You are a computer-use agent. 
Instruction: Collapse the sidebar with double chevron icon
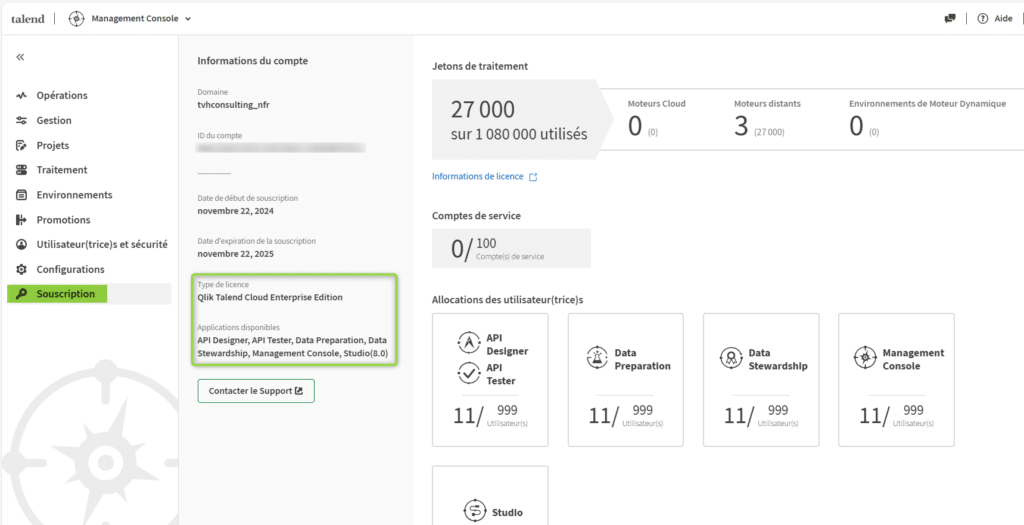pyautogui.click(x=20, y=57)
